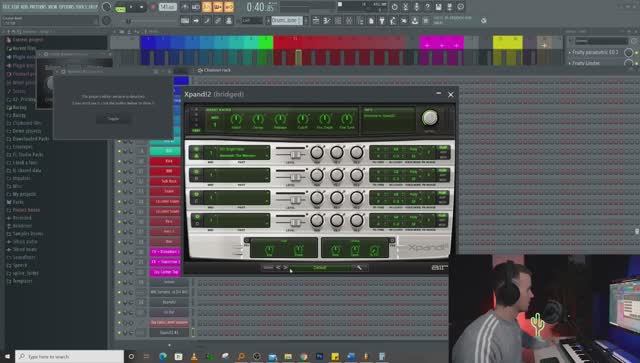Expand the Downloaded Packs folder
This screenshot has height=363, width=640.
(28, 139)
